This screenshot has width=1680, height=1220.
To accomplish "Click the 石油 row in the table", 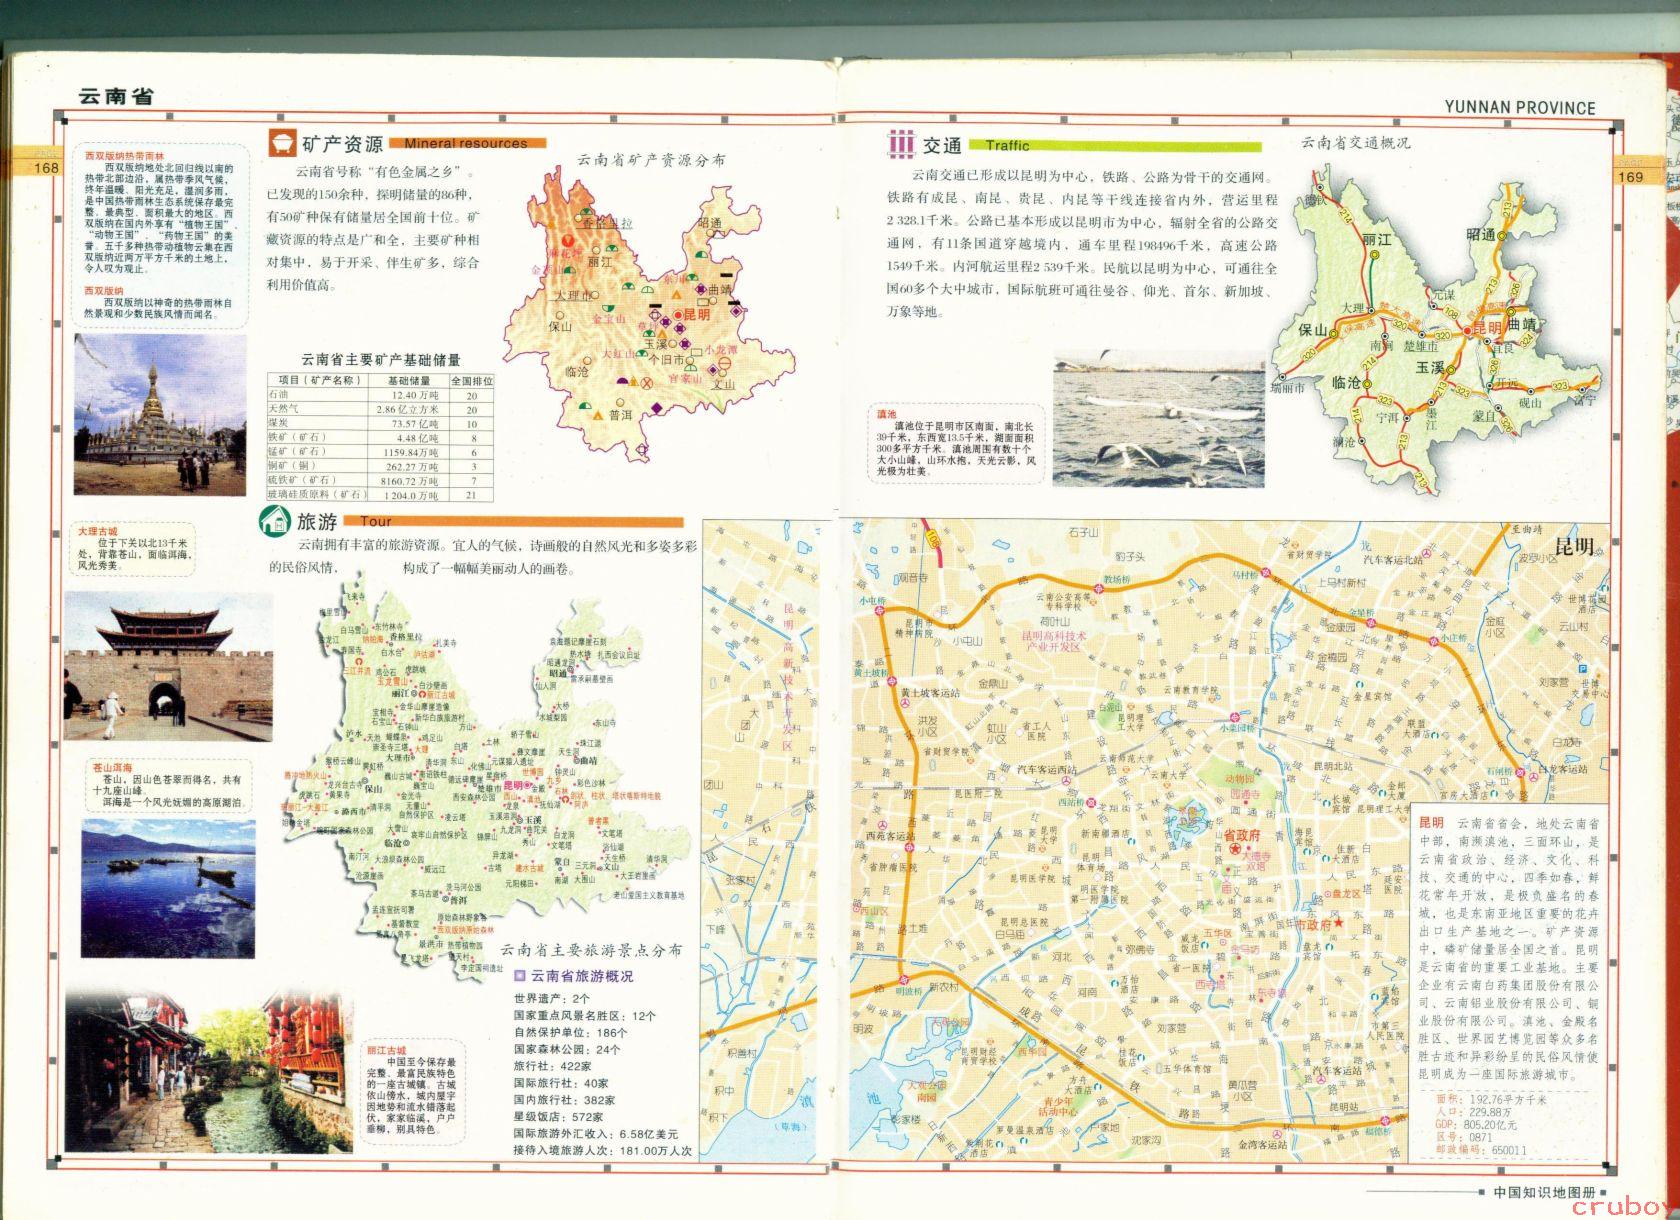I will coord(380,395).
